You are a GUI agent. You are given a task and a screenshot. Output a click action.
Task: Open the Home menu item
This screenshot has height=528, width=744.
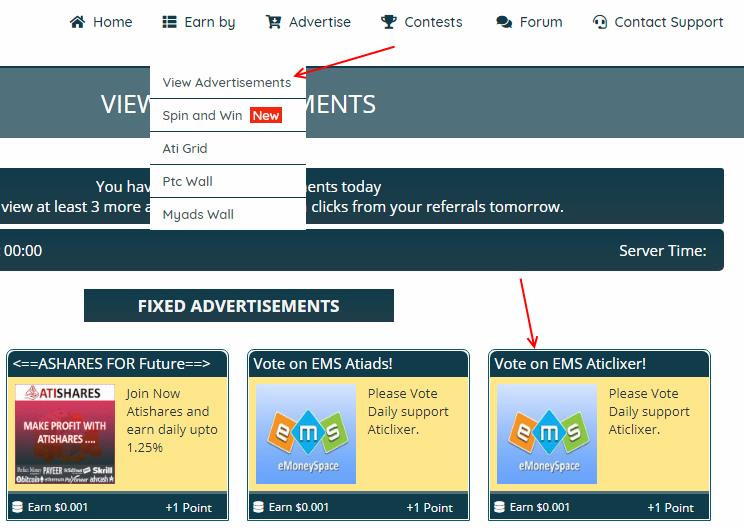[x=101, y=22]
